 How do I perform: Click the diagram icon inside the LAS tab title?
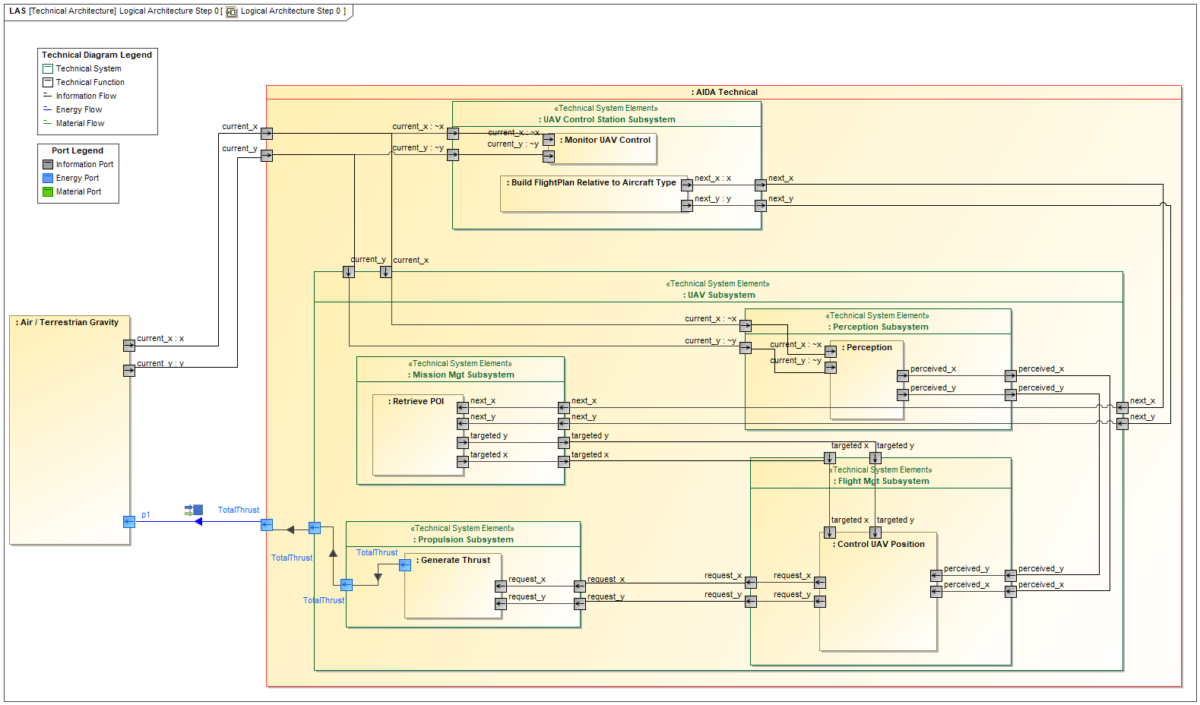(x=231, y=11)
